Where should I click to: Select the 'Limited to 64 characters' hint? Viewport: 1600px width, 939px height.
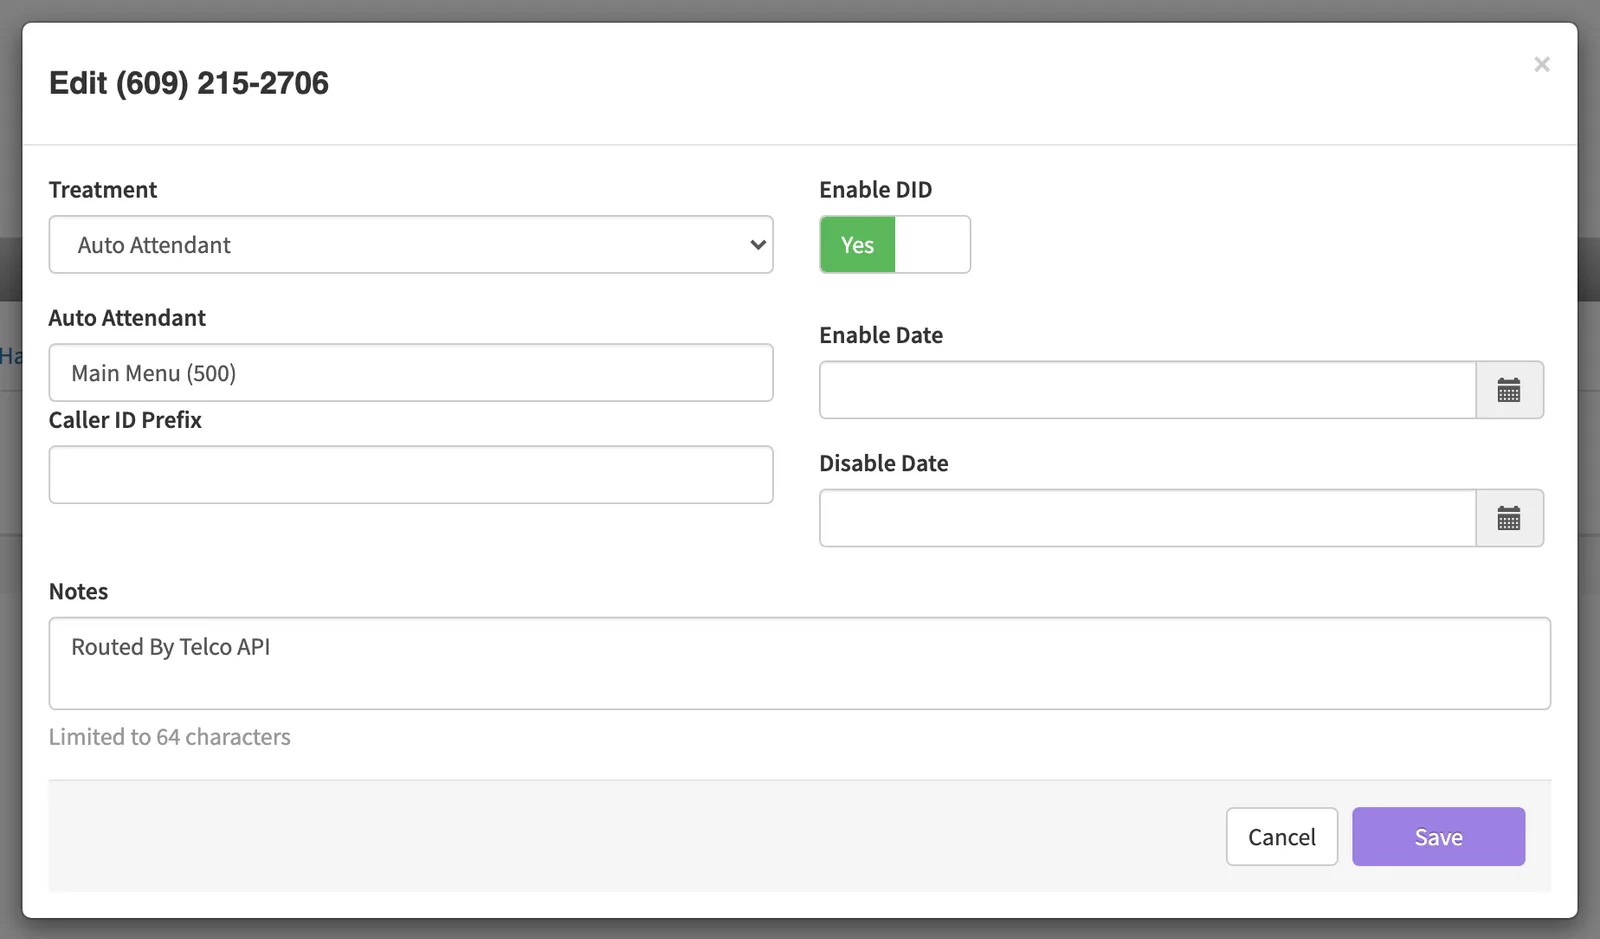click(170, 737)
